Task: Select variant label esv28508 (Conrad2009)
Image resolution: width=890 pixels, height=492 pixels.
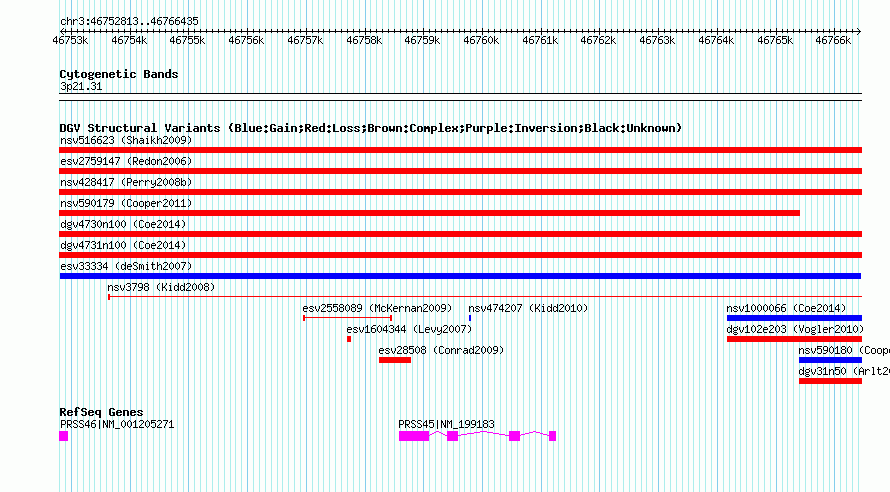Action: [x=441, y=350]
